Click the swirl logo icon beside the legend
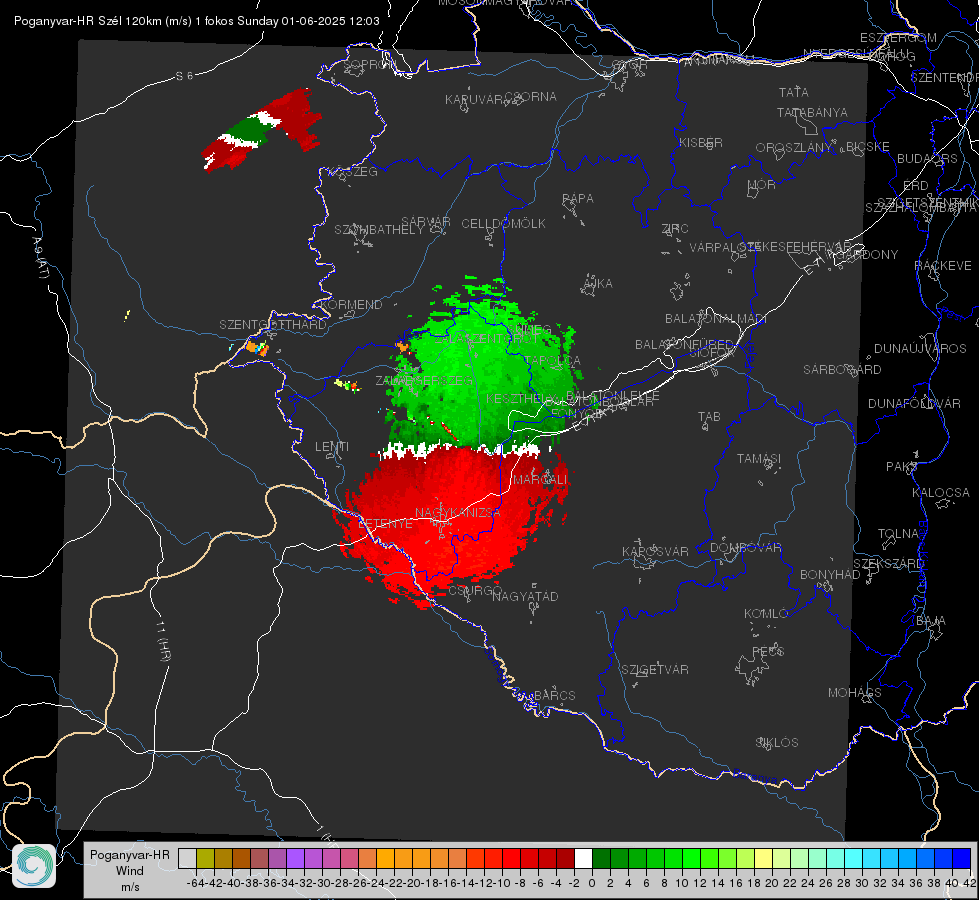The width and height of the screenshot is (979, 900). click(x=34, y=866)
